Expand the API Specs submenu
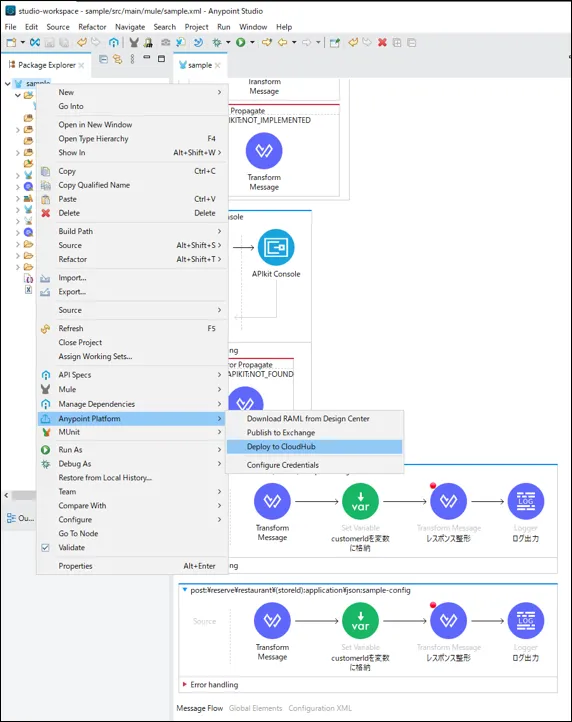Image resolution: width=572 pixels, height=722 pixels. (133, 375)
